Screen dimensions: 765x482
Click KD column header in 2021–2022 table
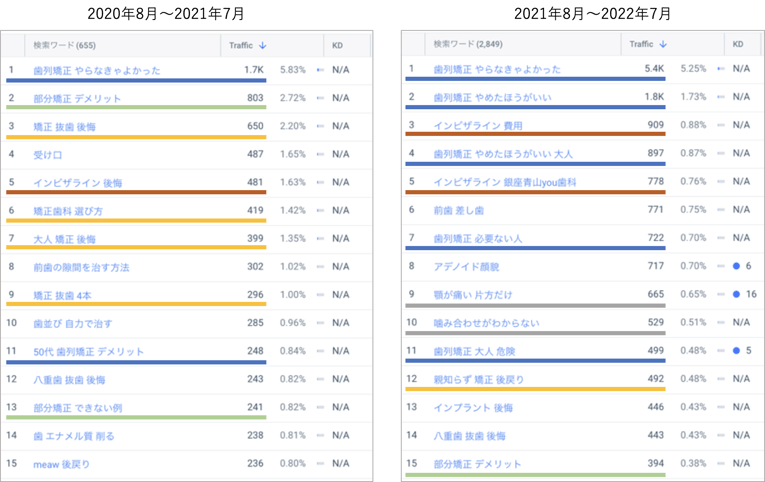pyautogui.click(x=738, y=44)
